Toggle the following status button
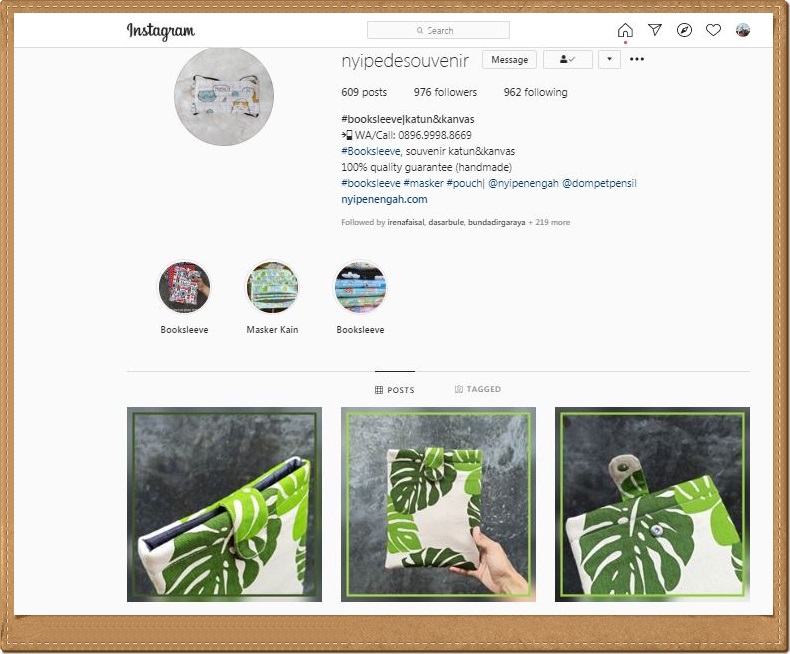Screen dimensions: 790x654 coord(567,60)
